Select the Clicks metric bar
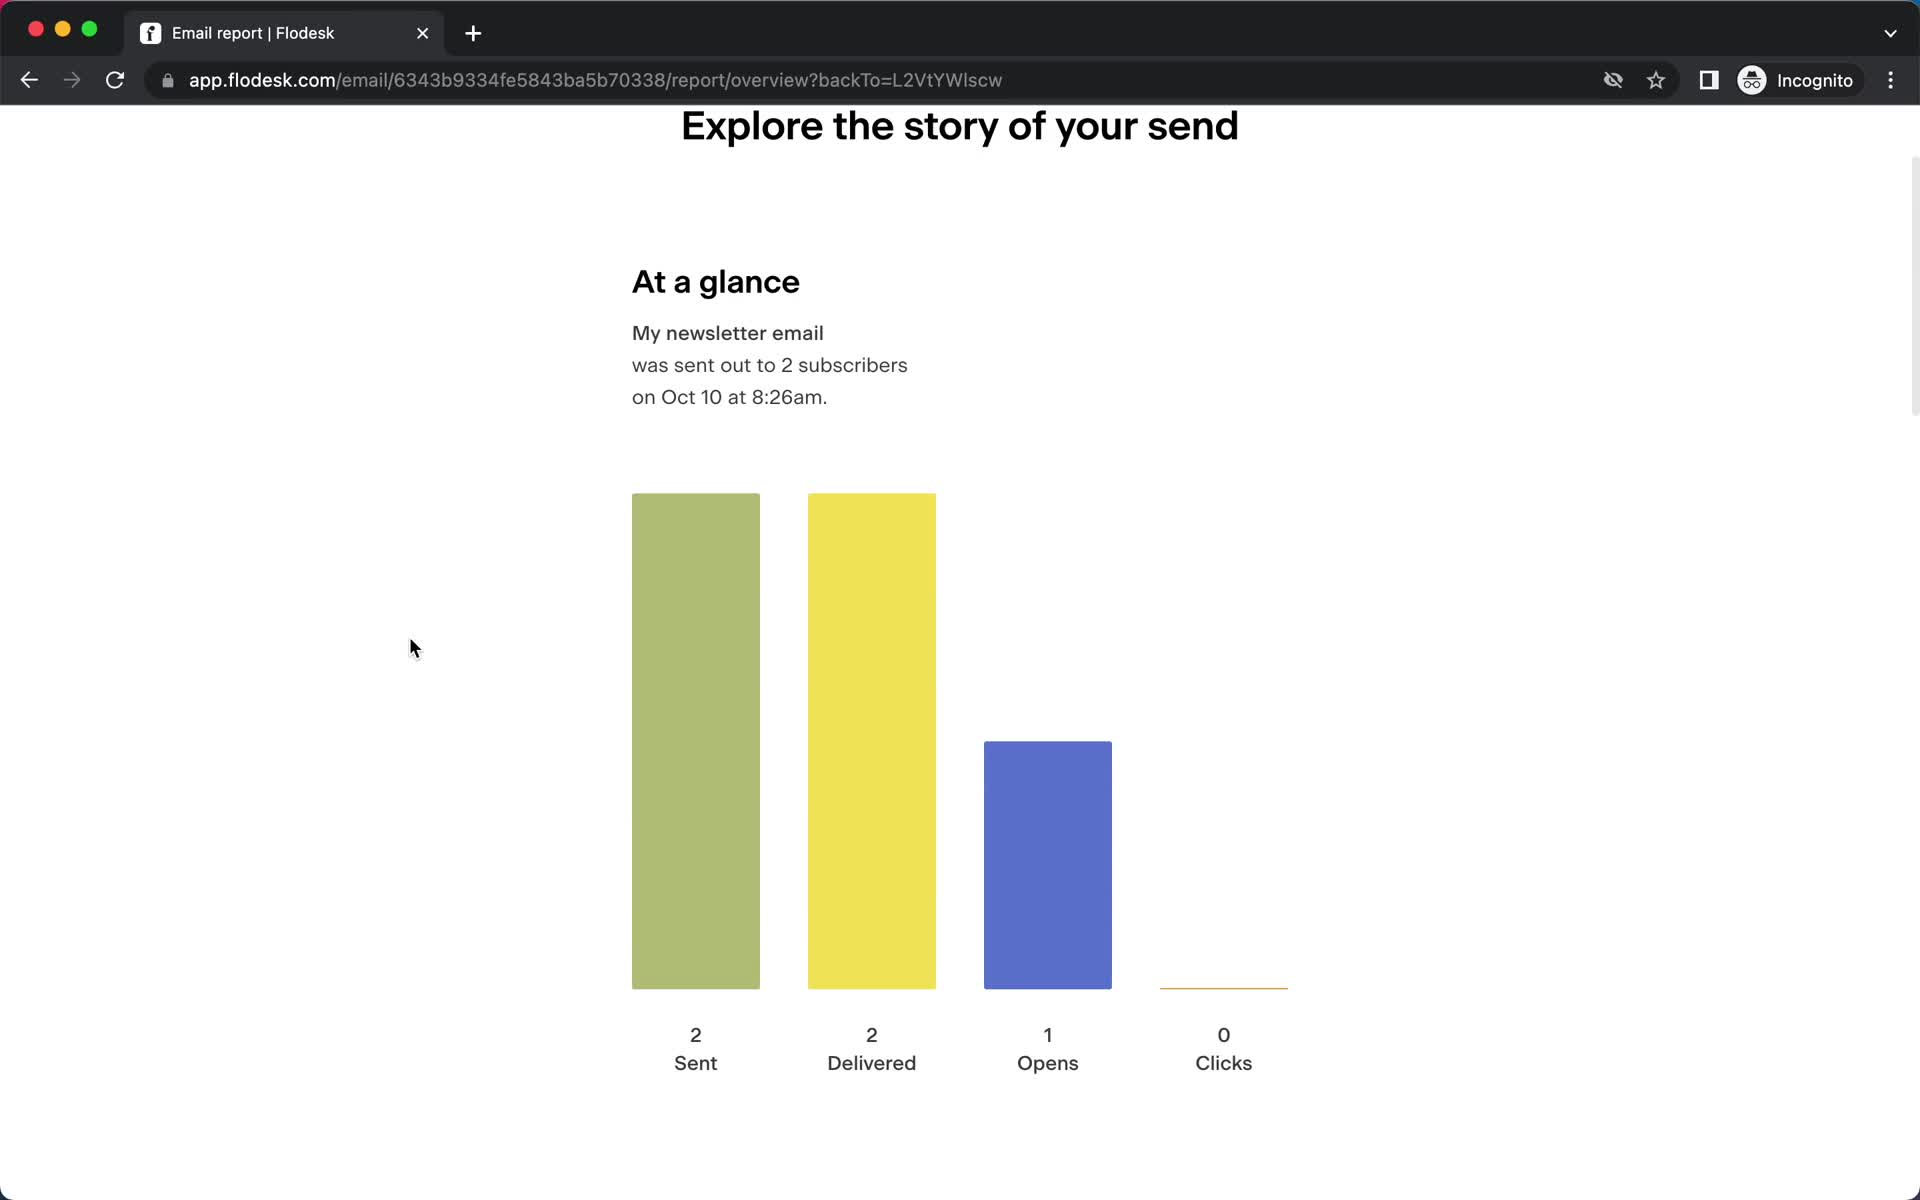This screenshot has width=1920, height=1200. pyautogui.click(x=1222, y=986)
